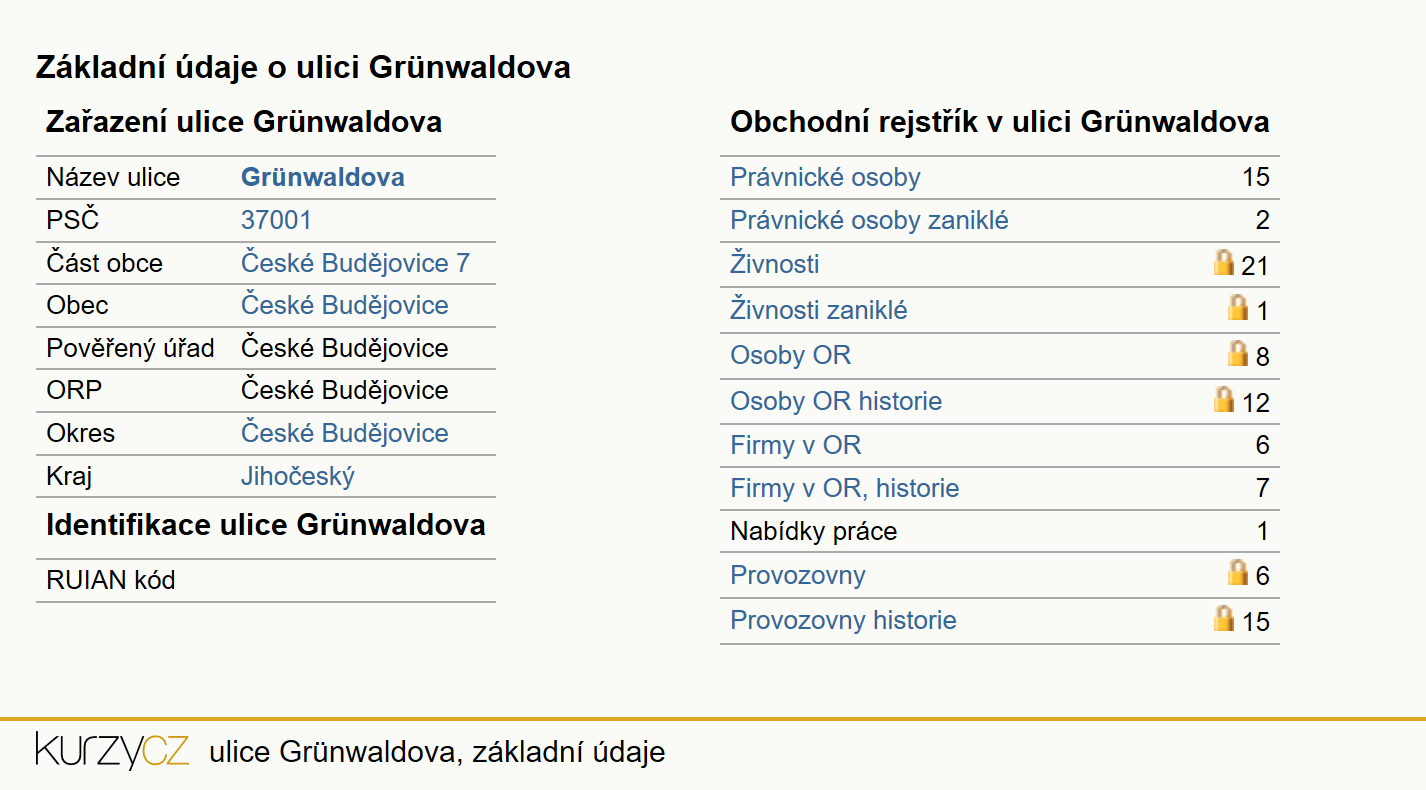Open the Právnické osoby link

(x=825, y=177)
